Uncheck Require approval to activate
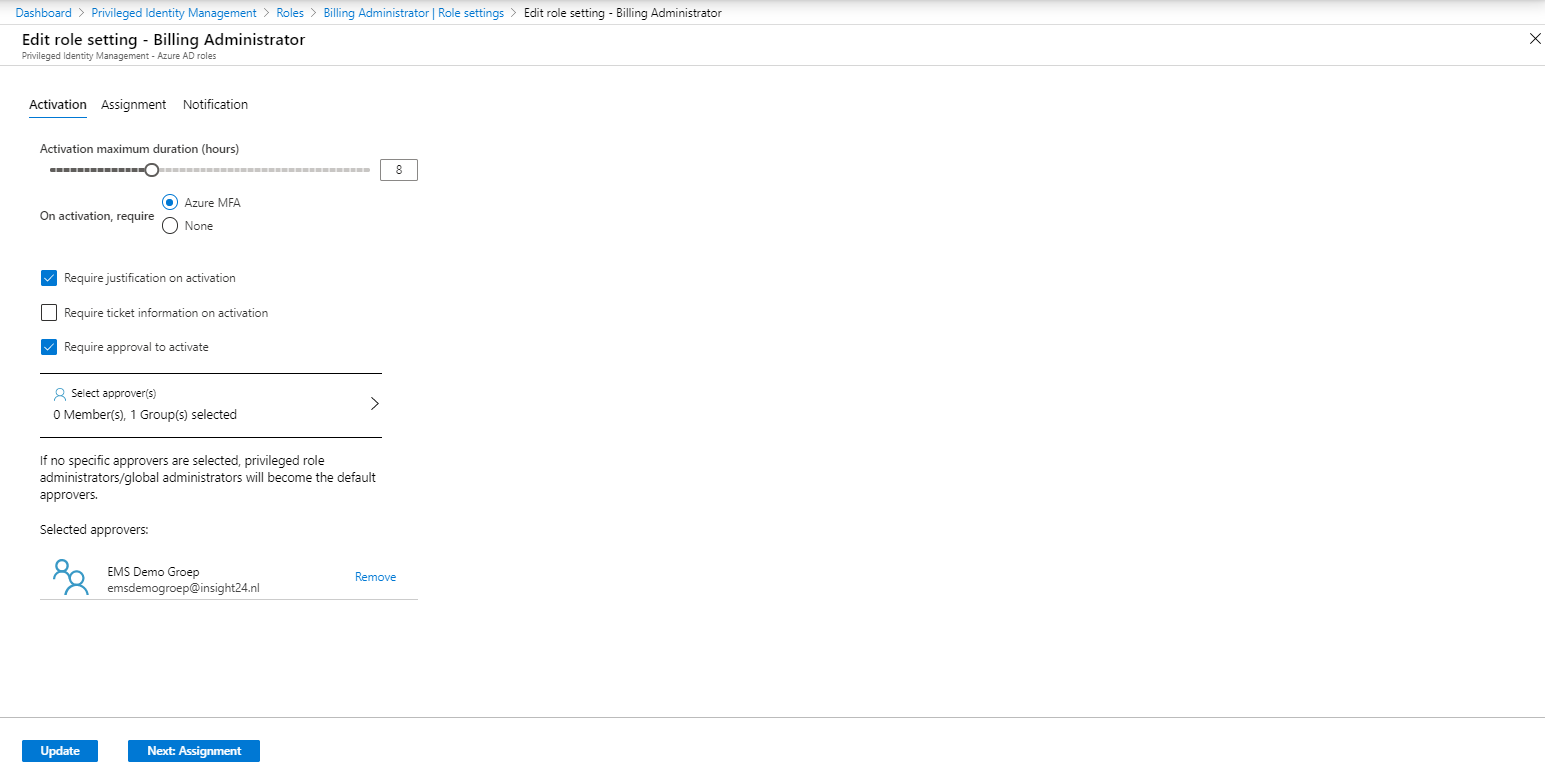The image size is (1545, 784). point(49,347)
